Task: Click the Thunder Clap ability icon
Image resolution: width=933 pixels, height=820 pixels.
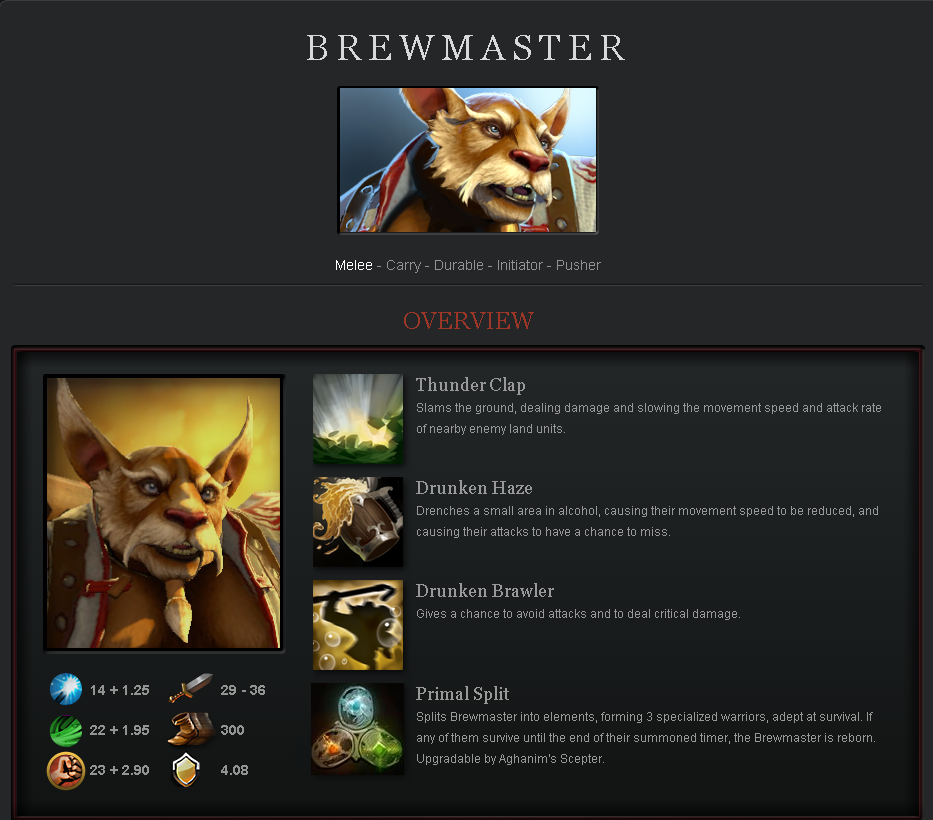Action: point(358,419)
